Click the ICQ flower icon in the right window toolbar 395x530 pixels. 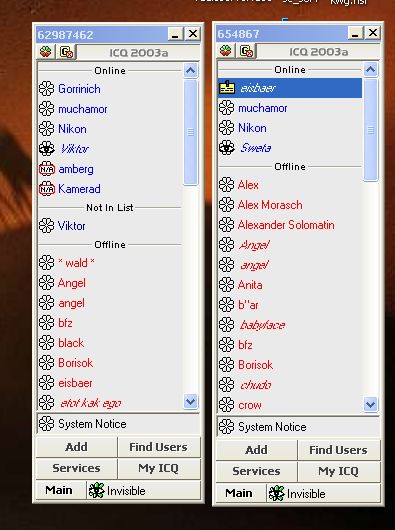[x=226, y=51]
